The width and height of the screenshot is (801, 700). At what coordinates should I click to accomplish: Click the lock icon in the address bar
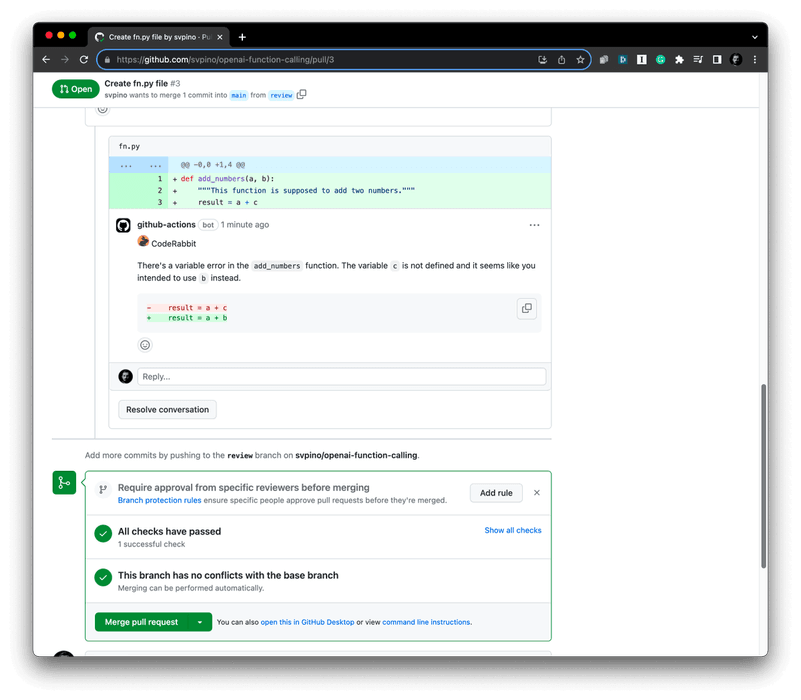(x=107, y=60)
